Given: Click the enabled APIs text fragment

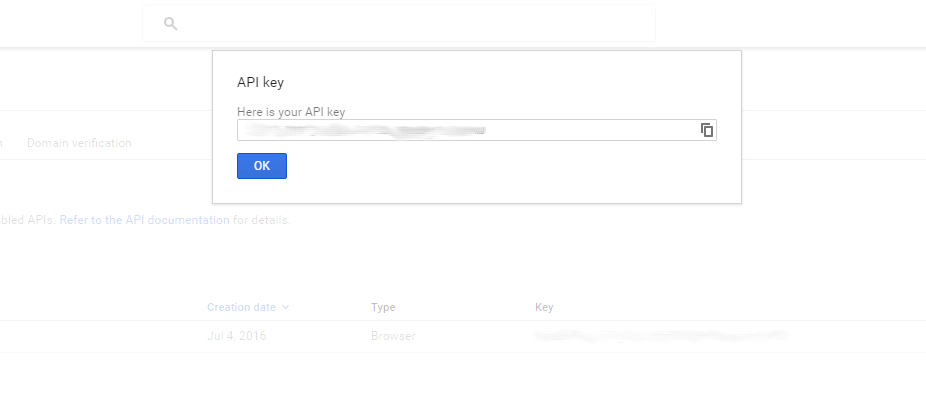Looking at the screenshot, I should click(28, 220).
